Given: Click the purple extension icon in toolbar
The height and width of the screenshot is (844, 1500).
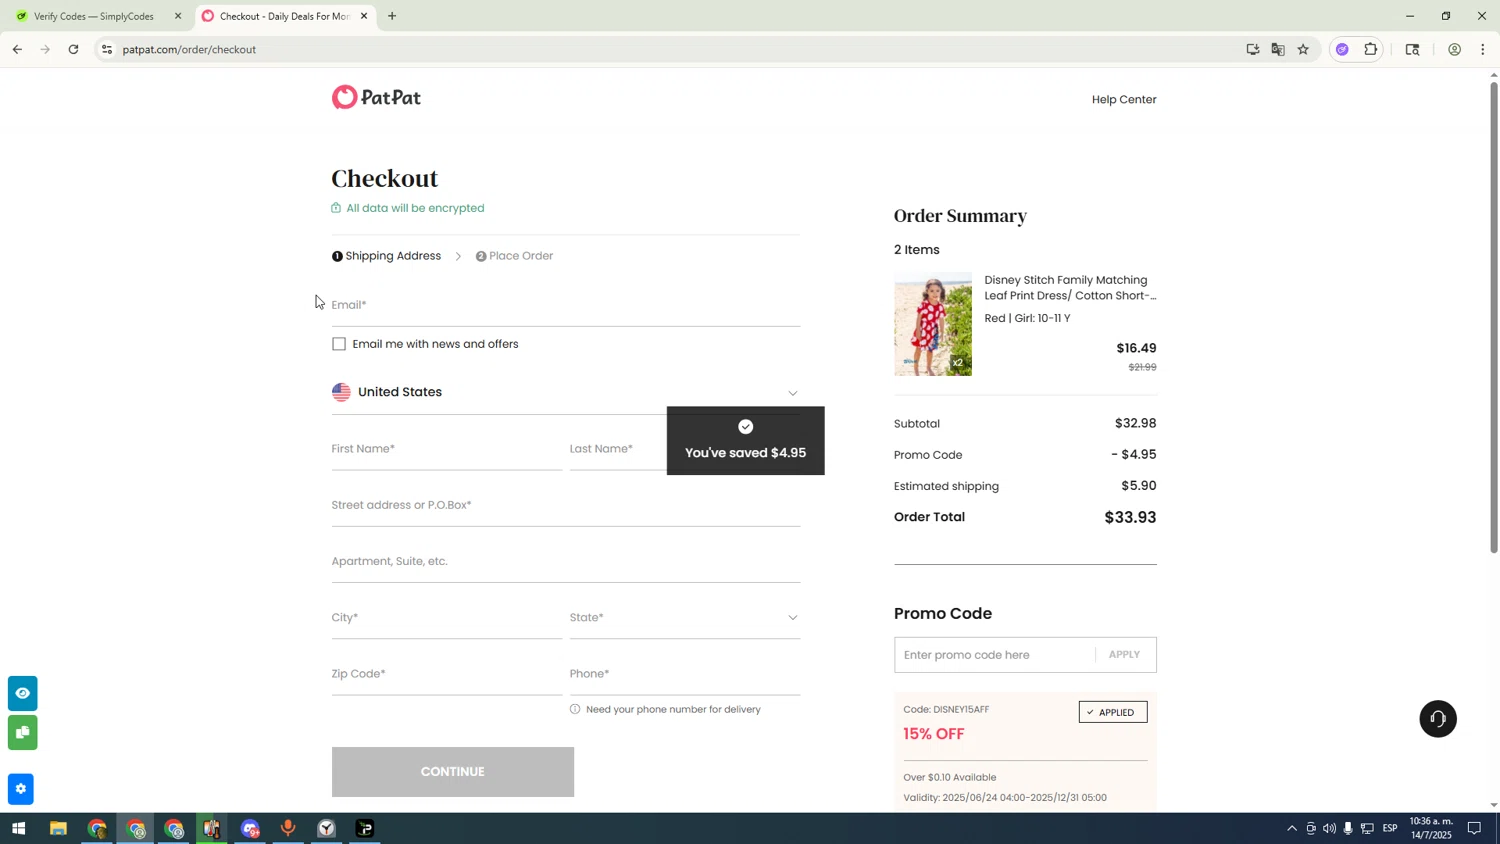Looking at the screenshot, I should coord(1343,49).
